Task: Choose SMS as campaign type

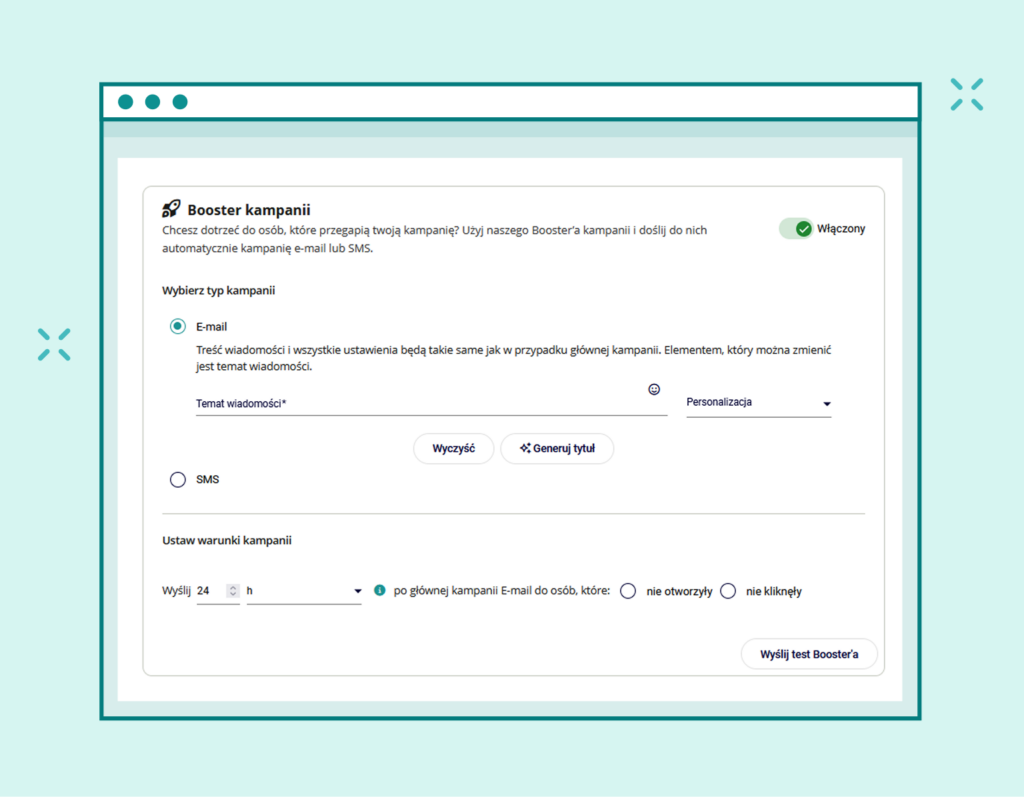Action: (178, 480)
